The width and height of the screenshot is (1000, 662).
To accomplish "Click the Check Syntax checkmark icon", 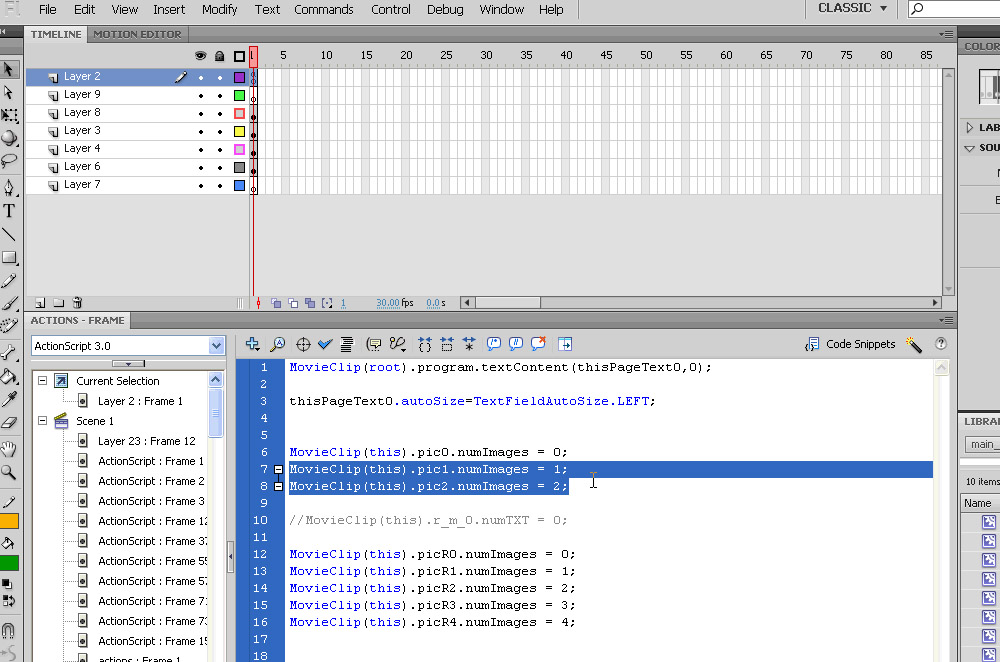I will (x=325, y=344).
